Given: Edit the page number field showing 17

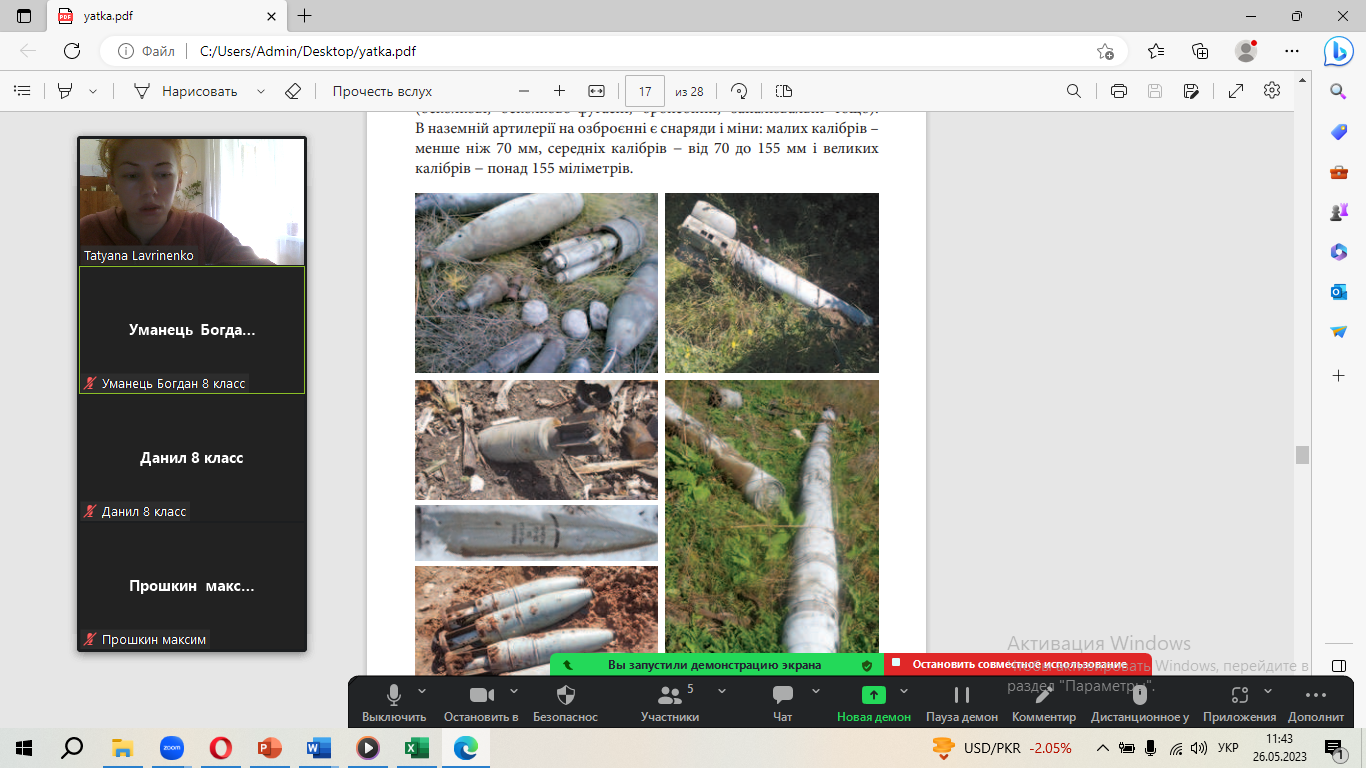Looking at the screenshot, I should point(645,91).
